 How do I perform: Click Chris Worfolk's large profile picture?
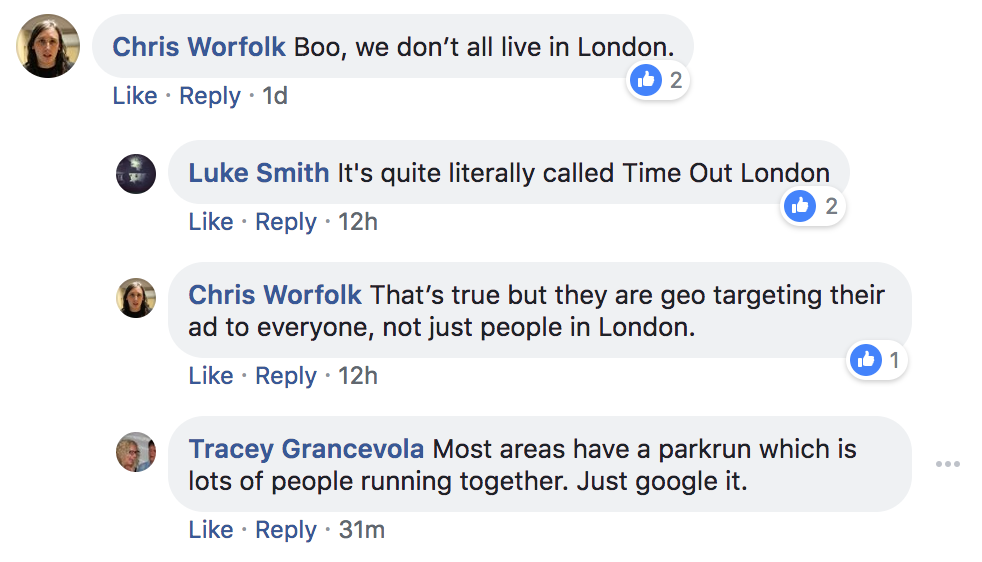point(48,46)
